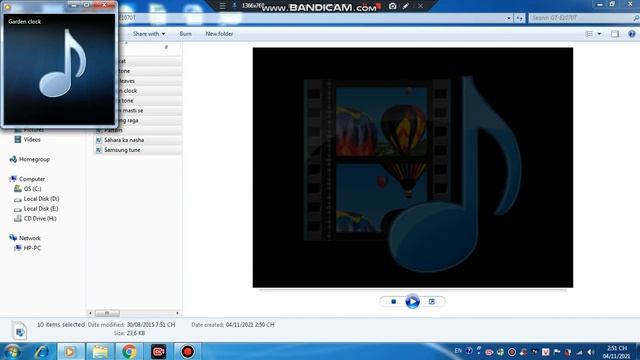Open HP-PC network computer
The image size is (640, 360).
(32, 248)
